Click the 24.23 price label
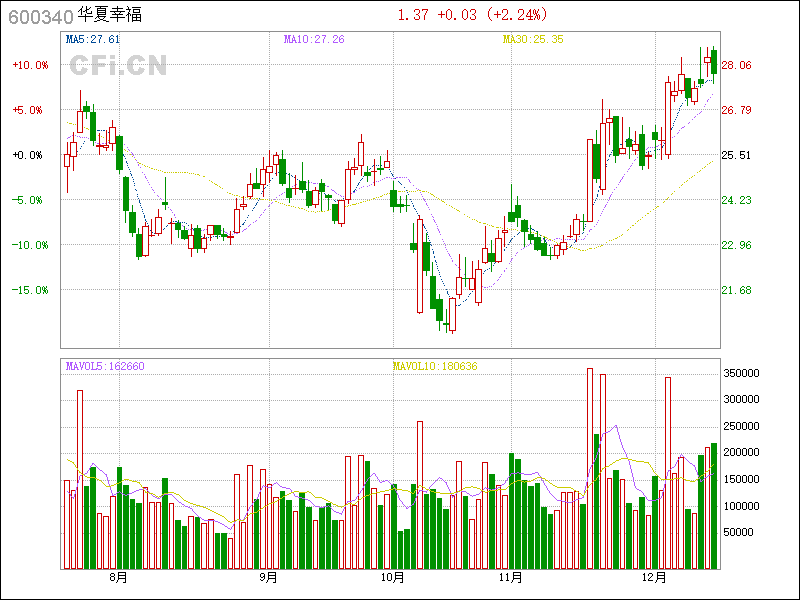 pos(736,200)
